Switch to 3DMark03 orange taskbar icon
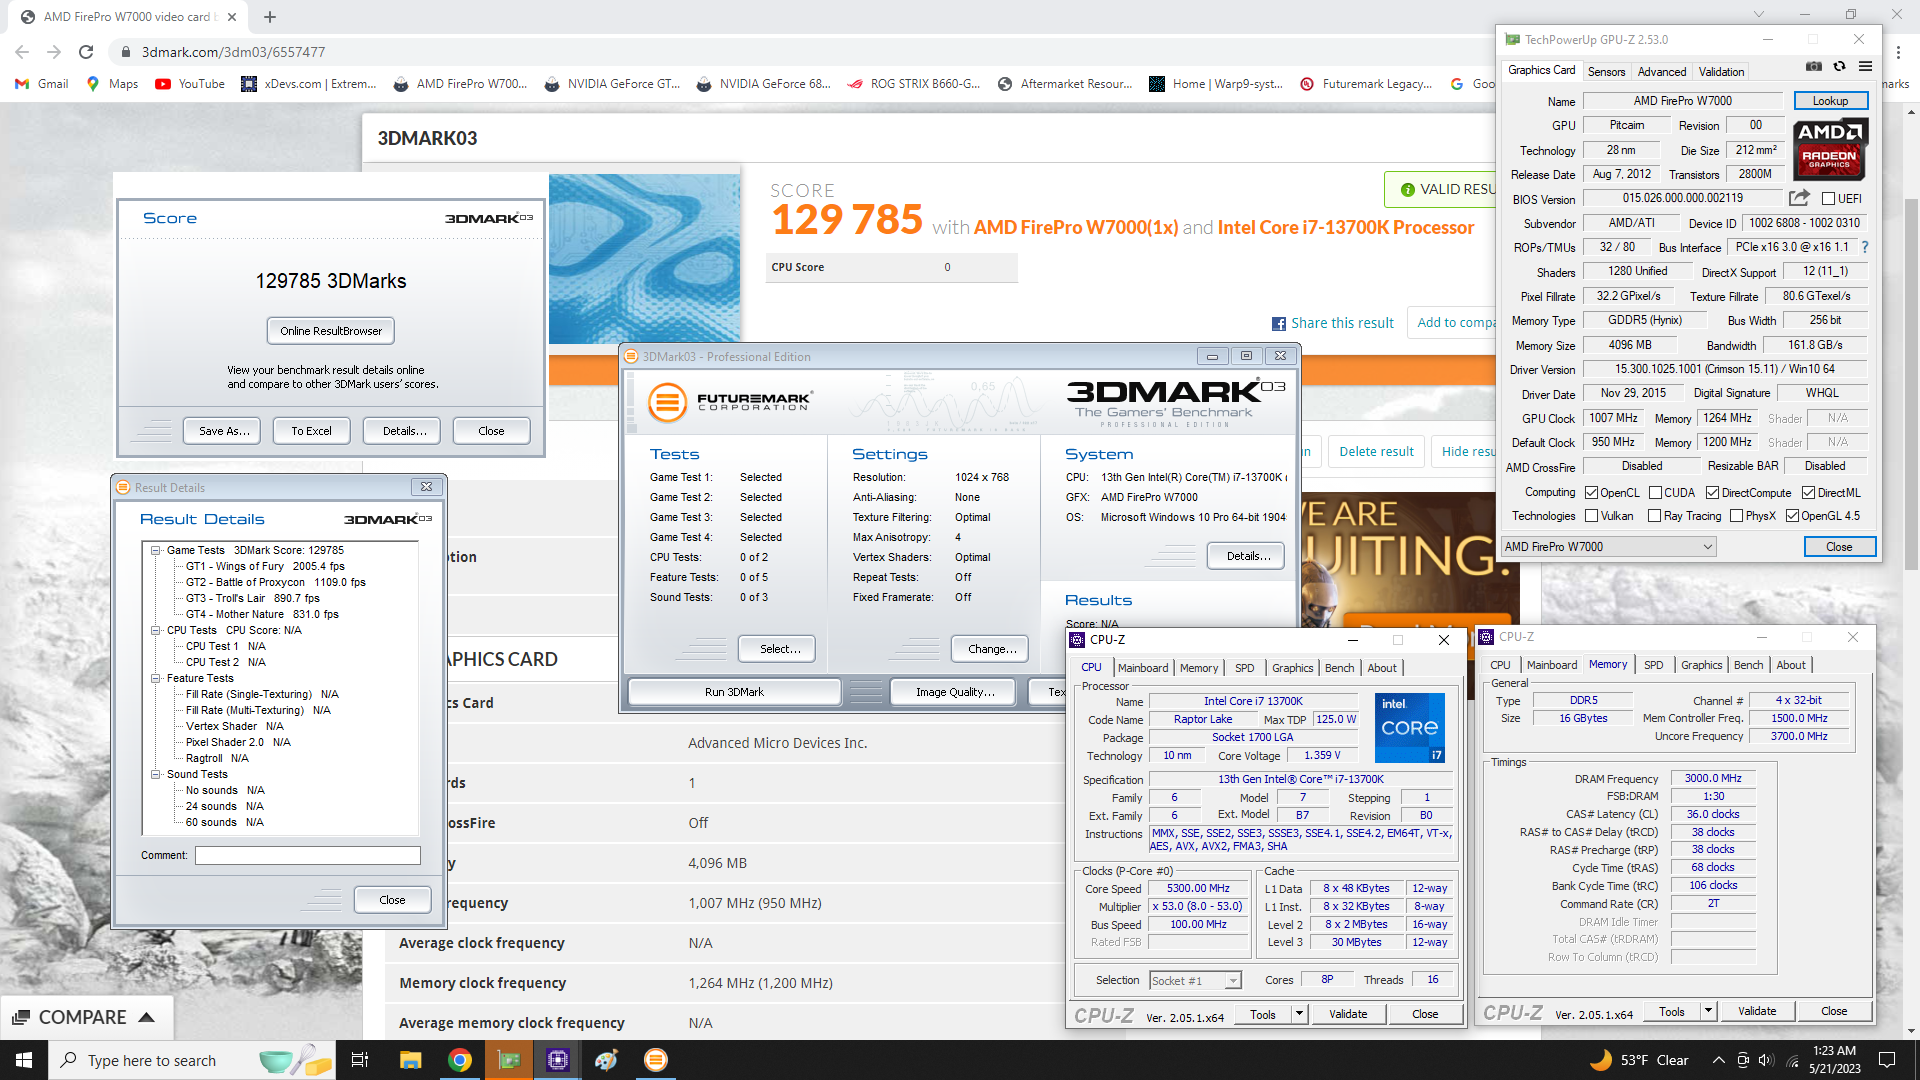 tap(656, 1060)
